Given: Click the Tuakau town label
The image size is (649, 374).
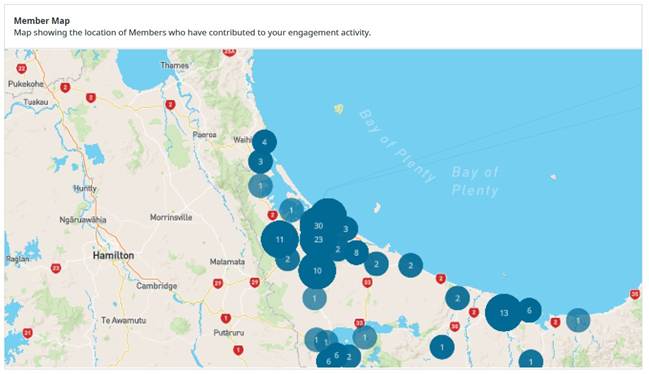Looking at the screenshot, I should tap(36, 102).
